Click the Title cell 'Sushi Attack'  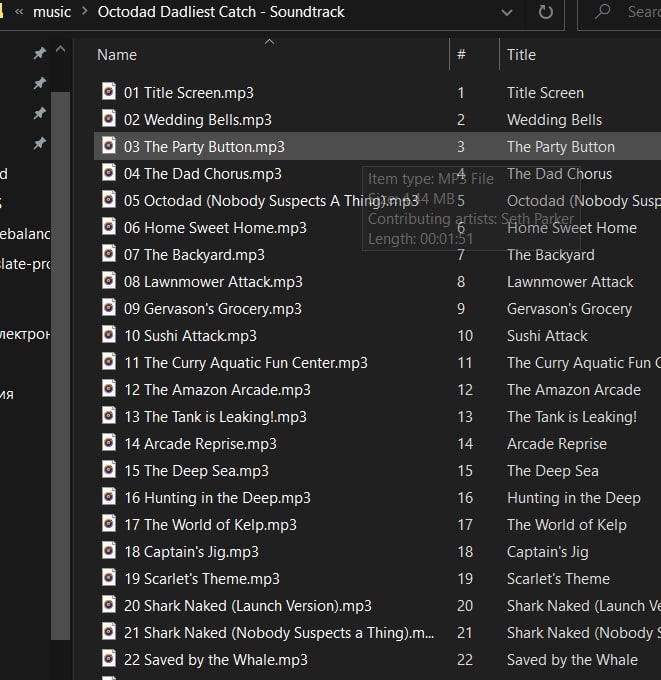(x=547, y=336)
